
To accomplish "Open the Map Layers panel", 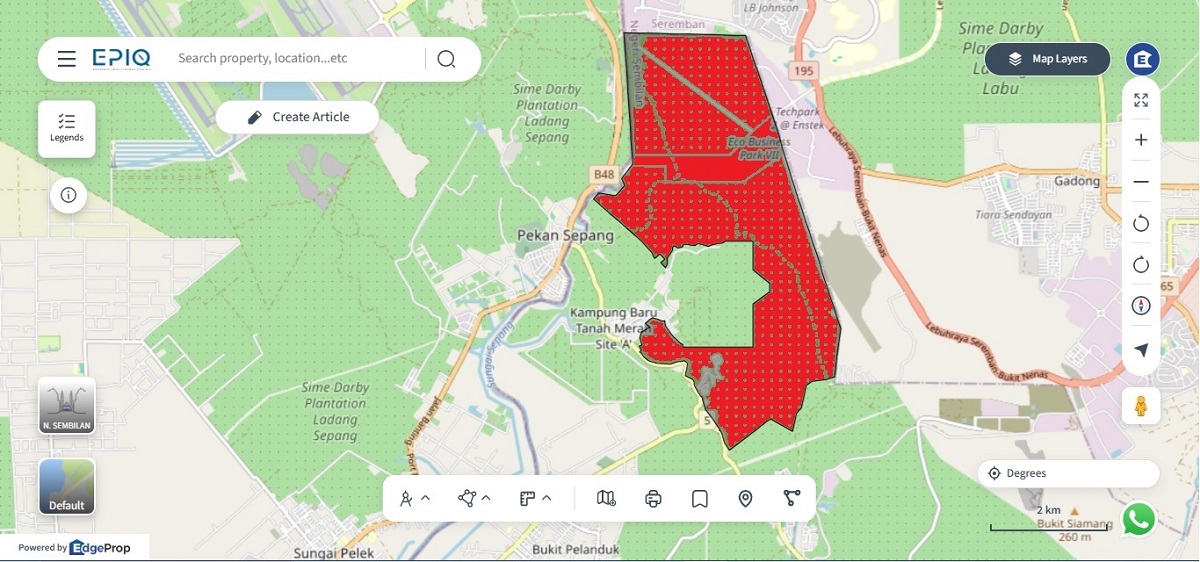I will pyautogui.click(x=1047, y=59).
